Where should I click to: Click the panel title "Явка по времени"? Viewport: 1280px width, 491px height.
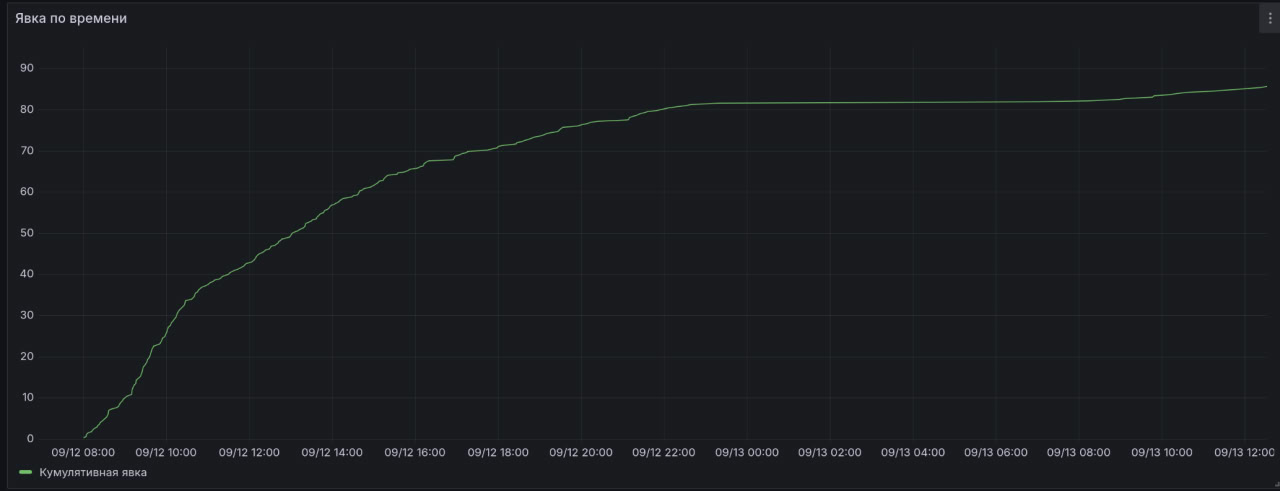(x=71, y=18)
